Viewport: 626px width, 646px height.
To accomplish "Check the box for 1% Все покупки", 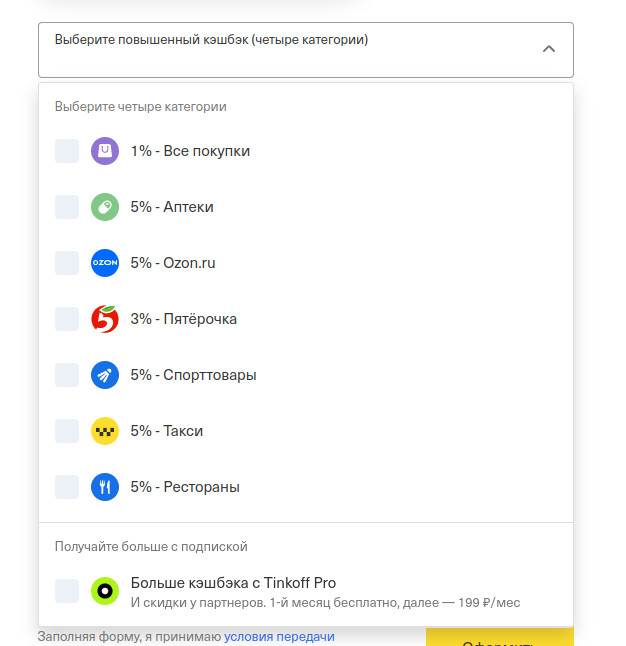I will click(67, 151).
